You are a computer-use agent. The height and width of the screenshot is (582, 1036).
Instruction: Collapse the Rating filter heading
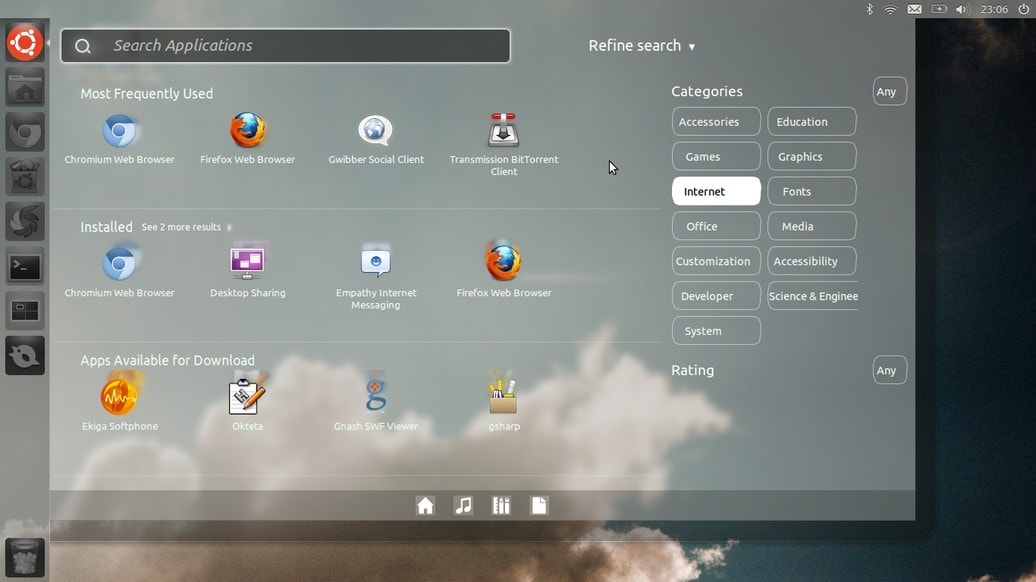[692, 370]
